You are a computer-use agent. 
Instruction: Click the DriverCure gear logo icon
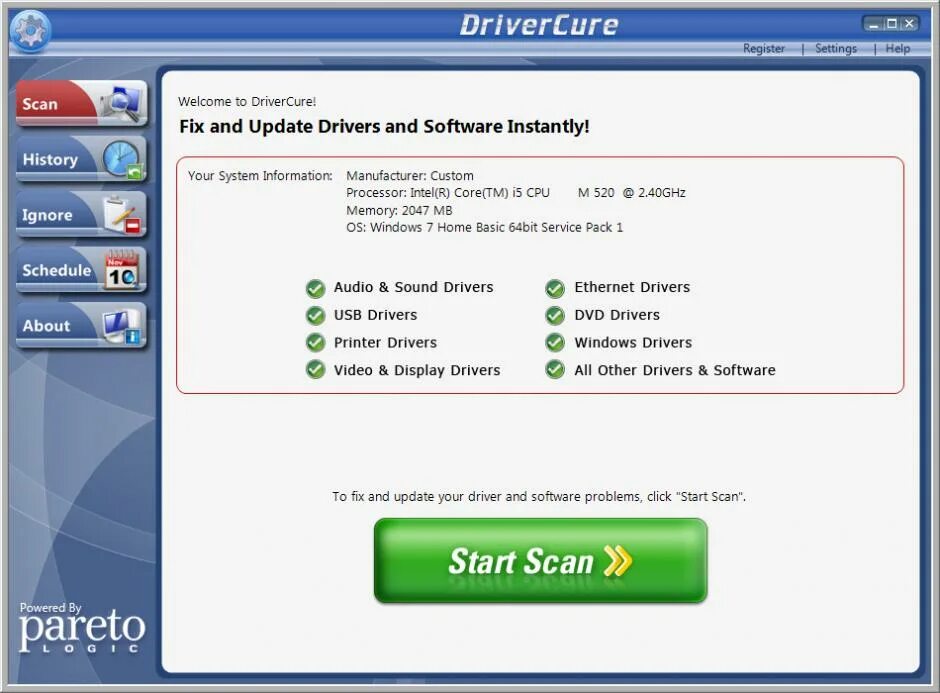pos(31,30)
